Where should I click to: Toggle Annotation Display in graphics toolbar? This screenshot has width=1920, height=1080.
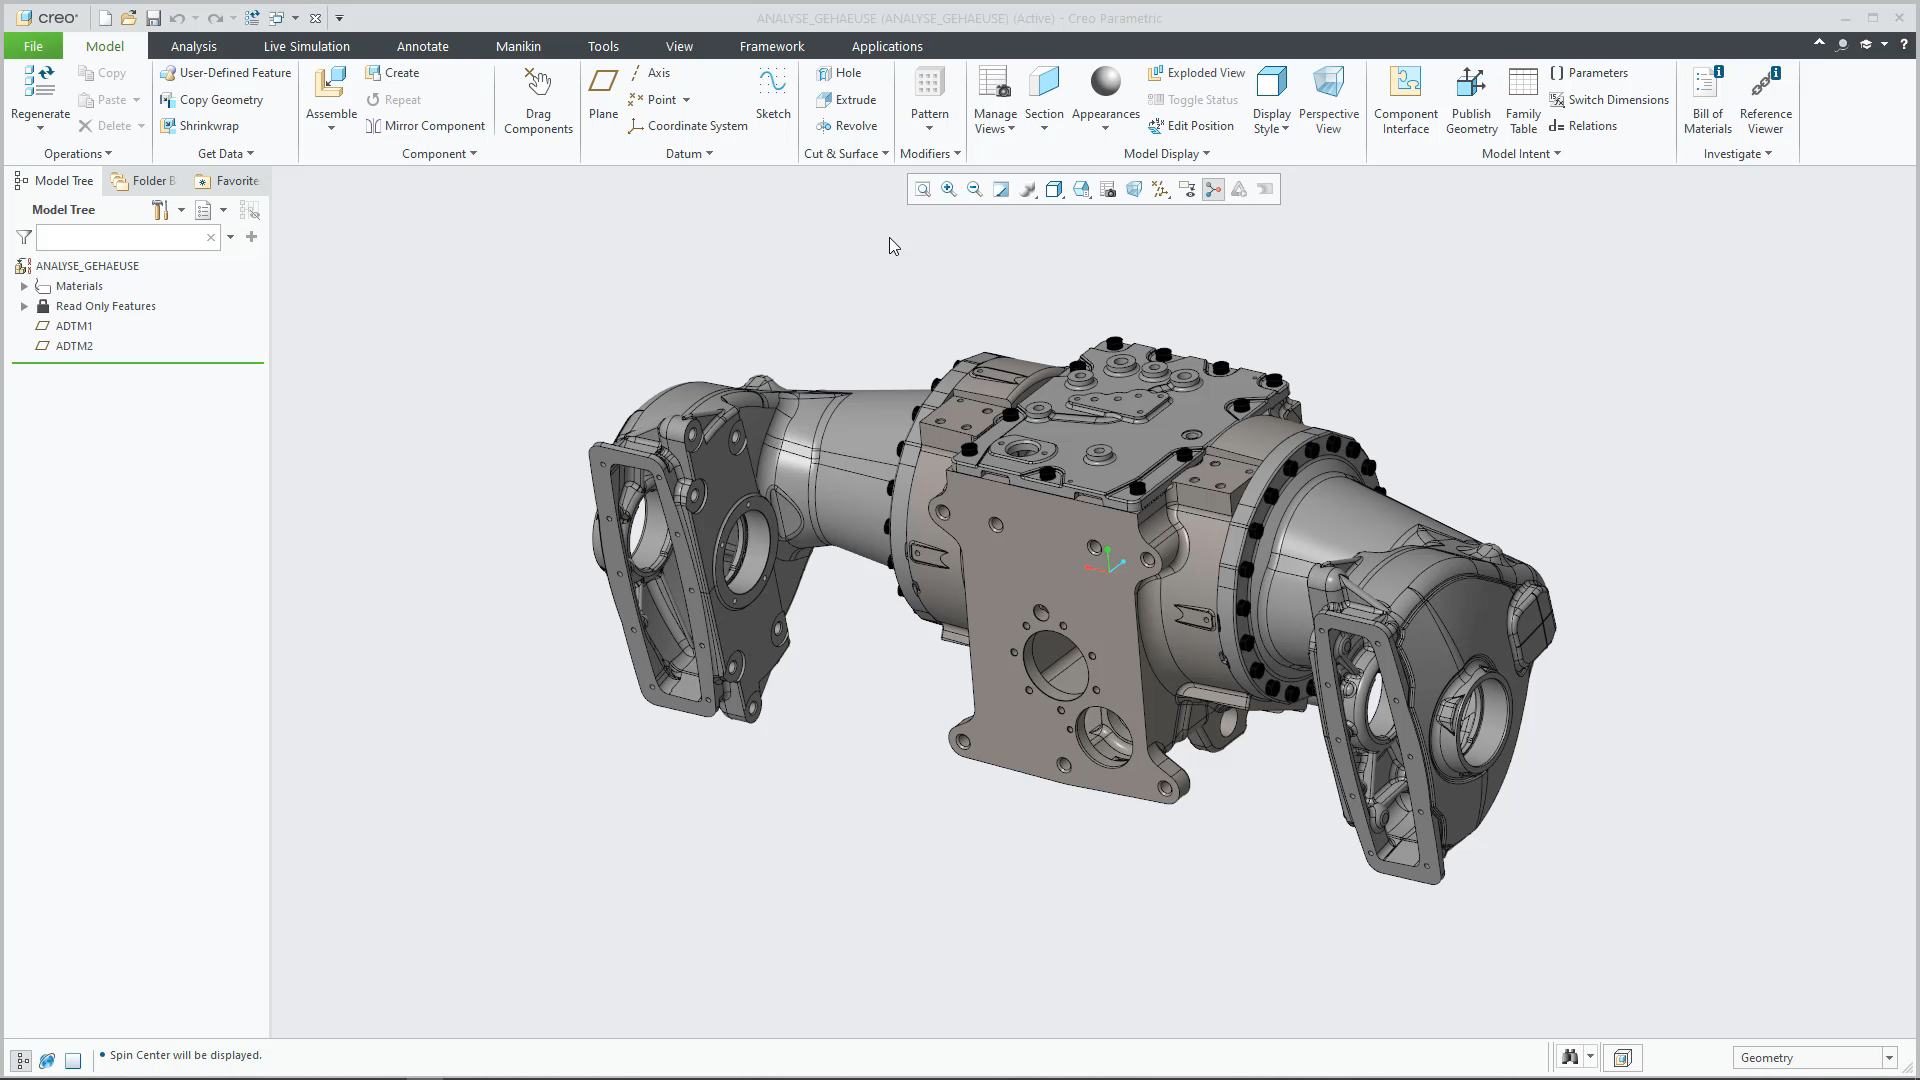tap(1187, 189)
